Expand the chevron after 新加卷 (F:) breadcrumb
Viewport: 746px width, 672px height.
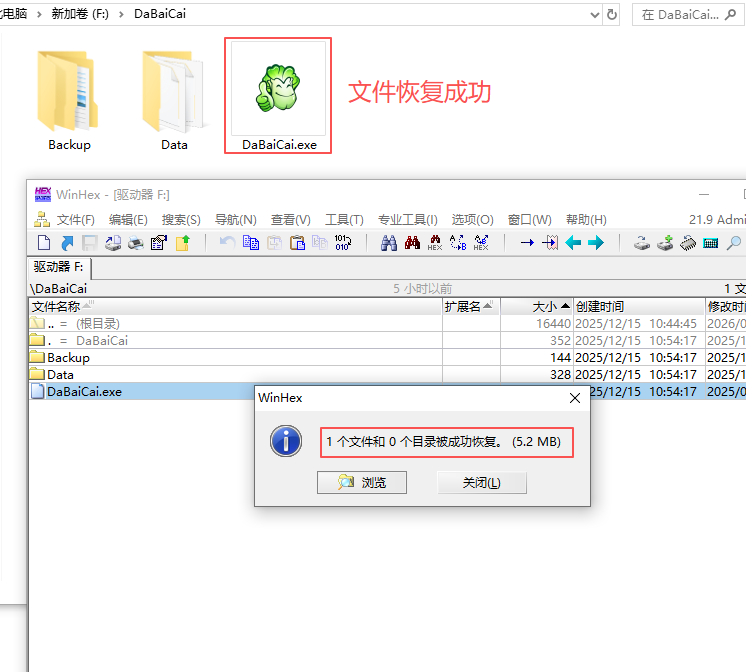point(121,14)
